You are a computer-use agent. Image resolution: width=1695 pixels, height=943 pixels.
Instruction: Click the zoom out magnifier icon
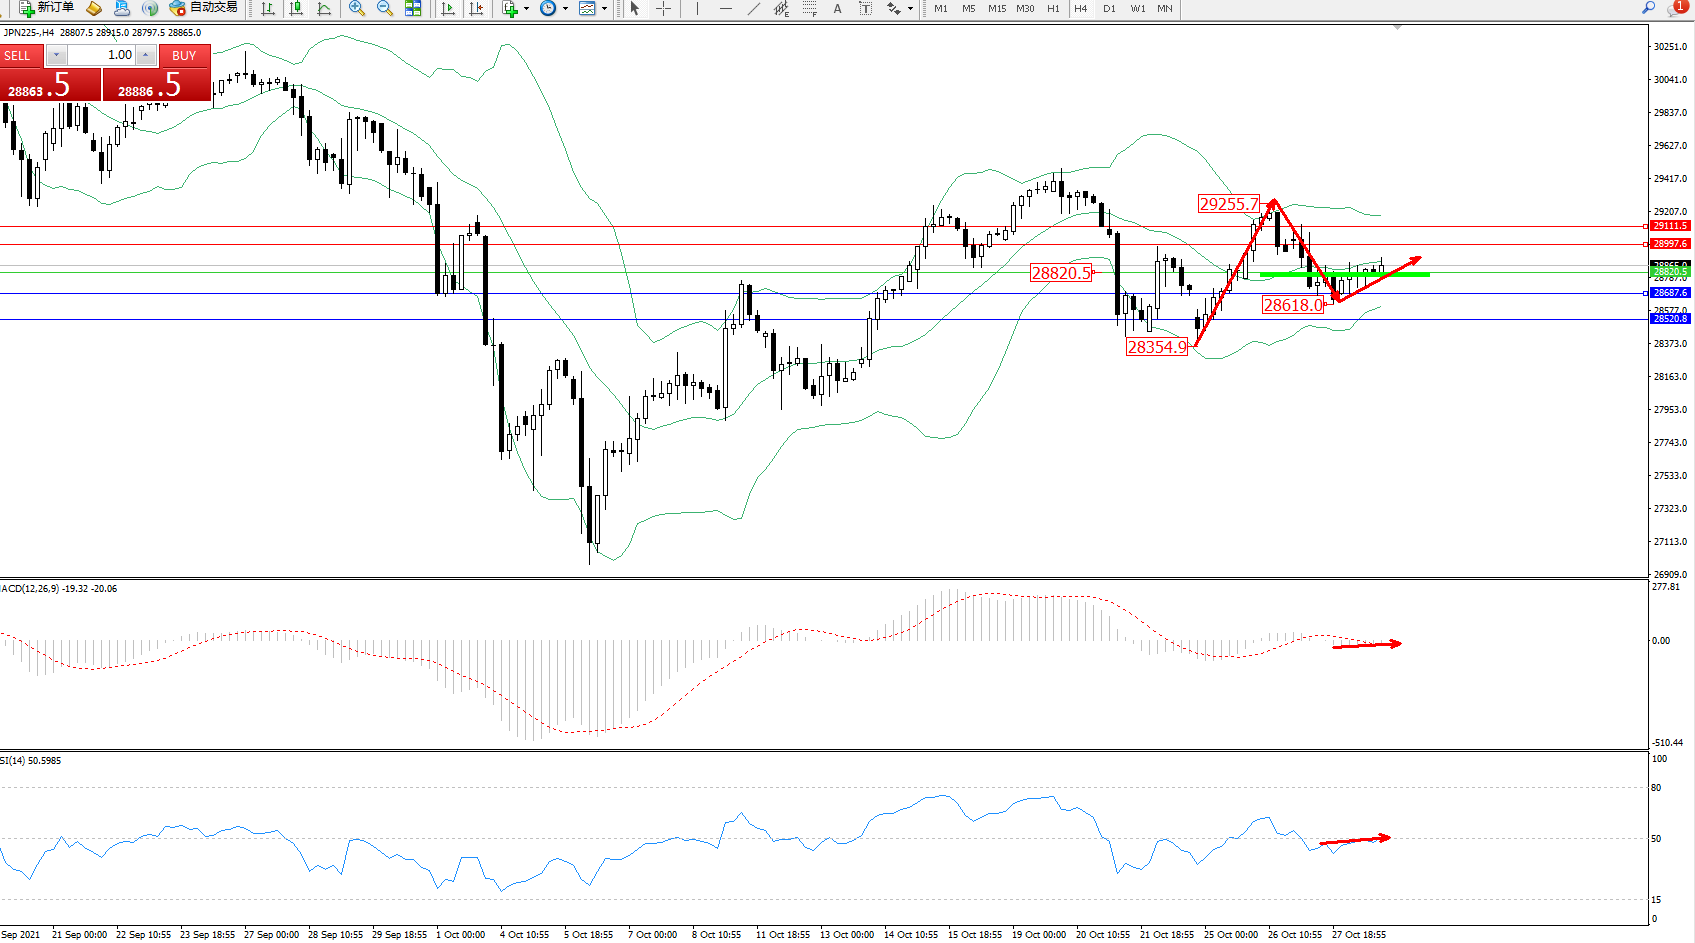tap(384, 8)
